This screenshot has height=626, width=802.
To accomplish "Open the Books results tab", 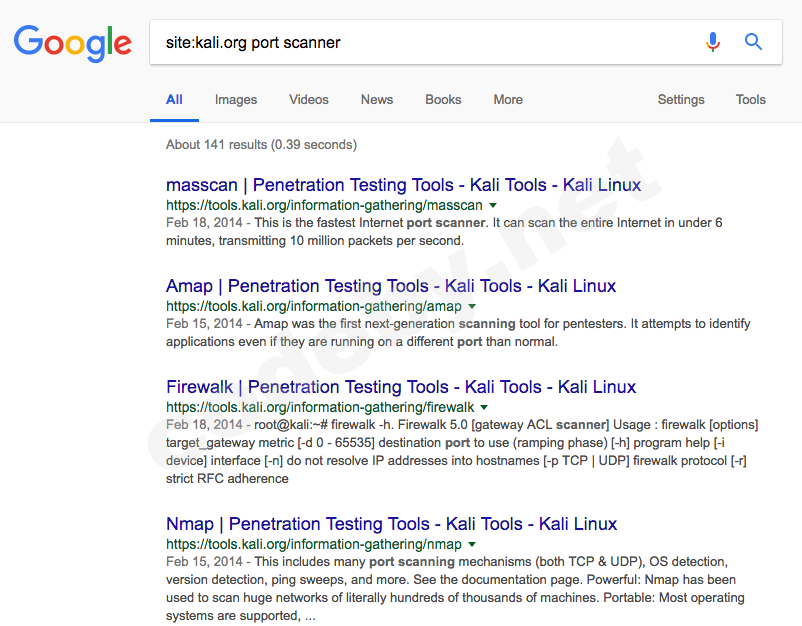I will [442, 100].
